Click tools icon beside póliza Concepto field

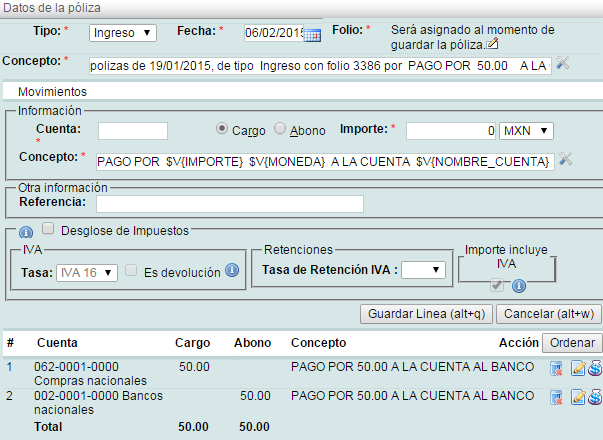click(x=562, y=64)
